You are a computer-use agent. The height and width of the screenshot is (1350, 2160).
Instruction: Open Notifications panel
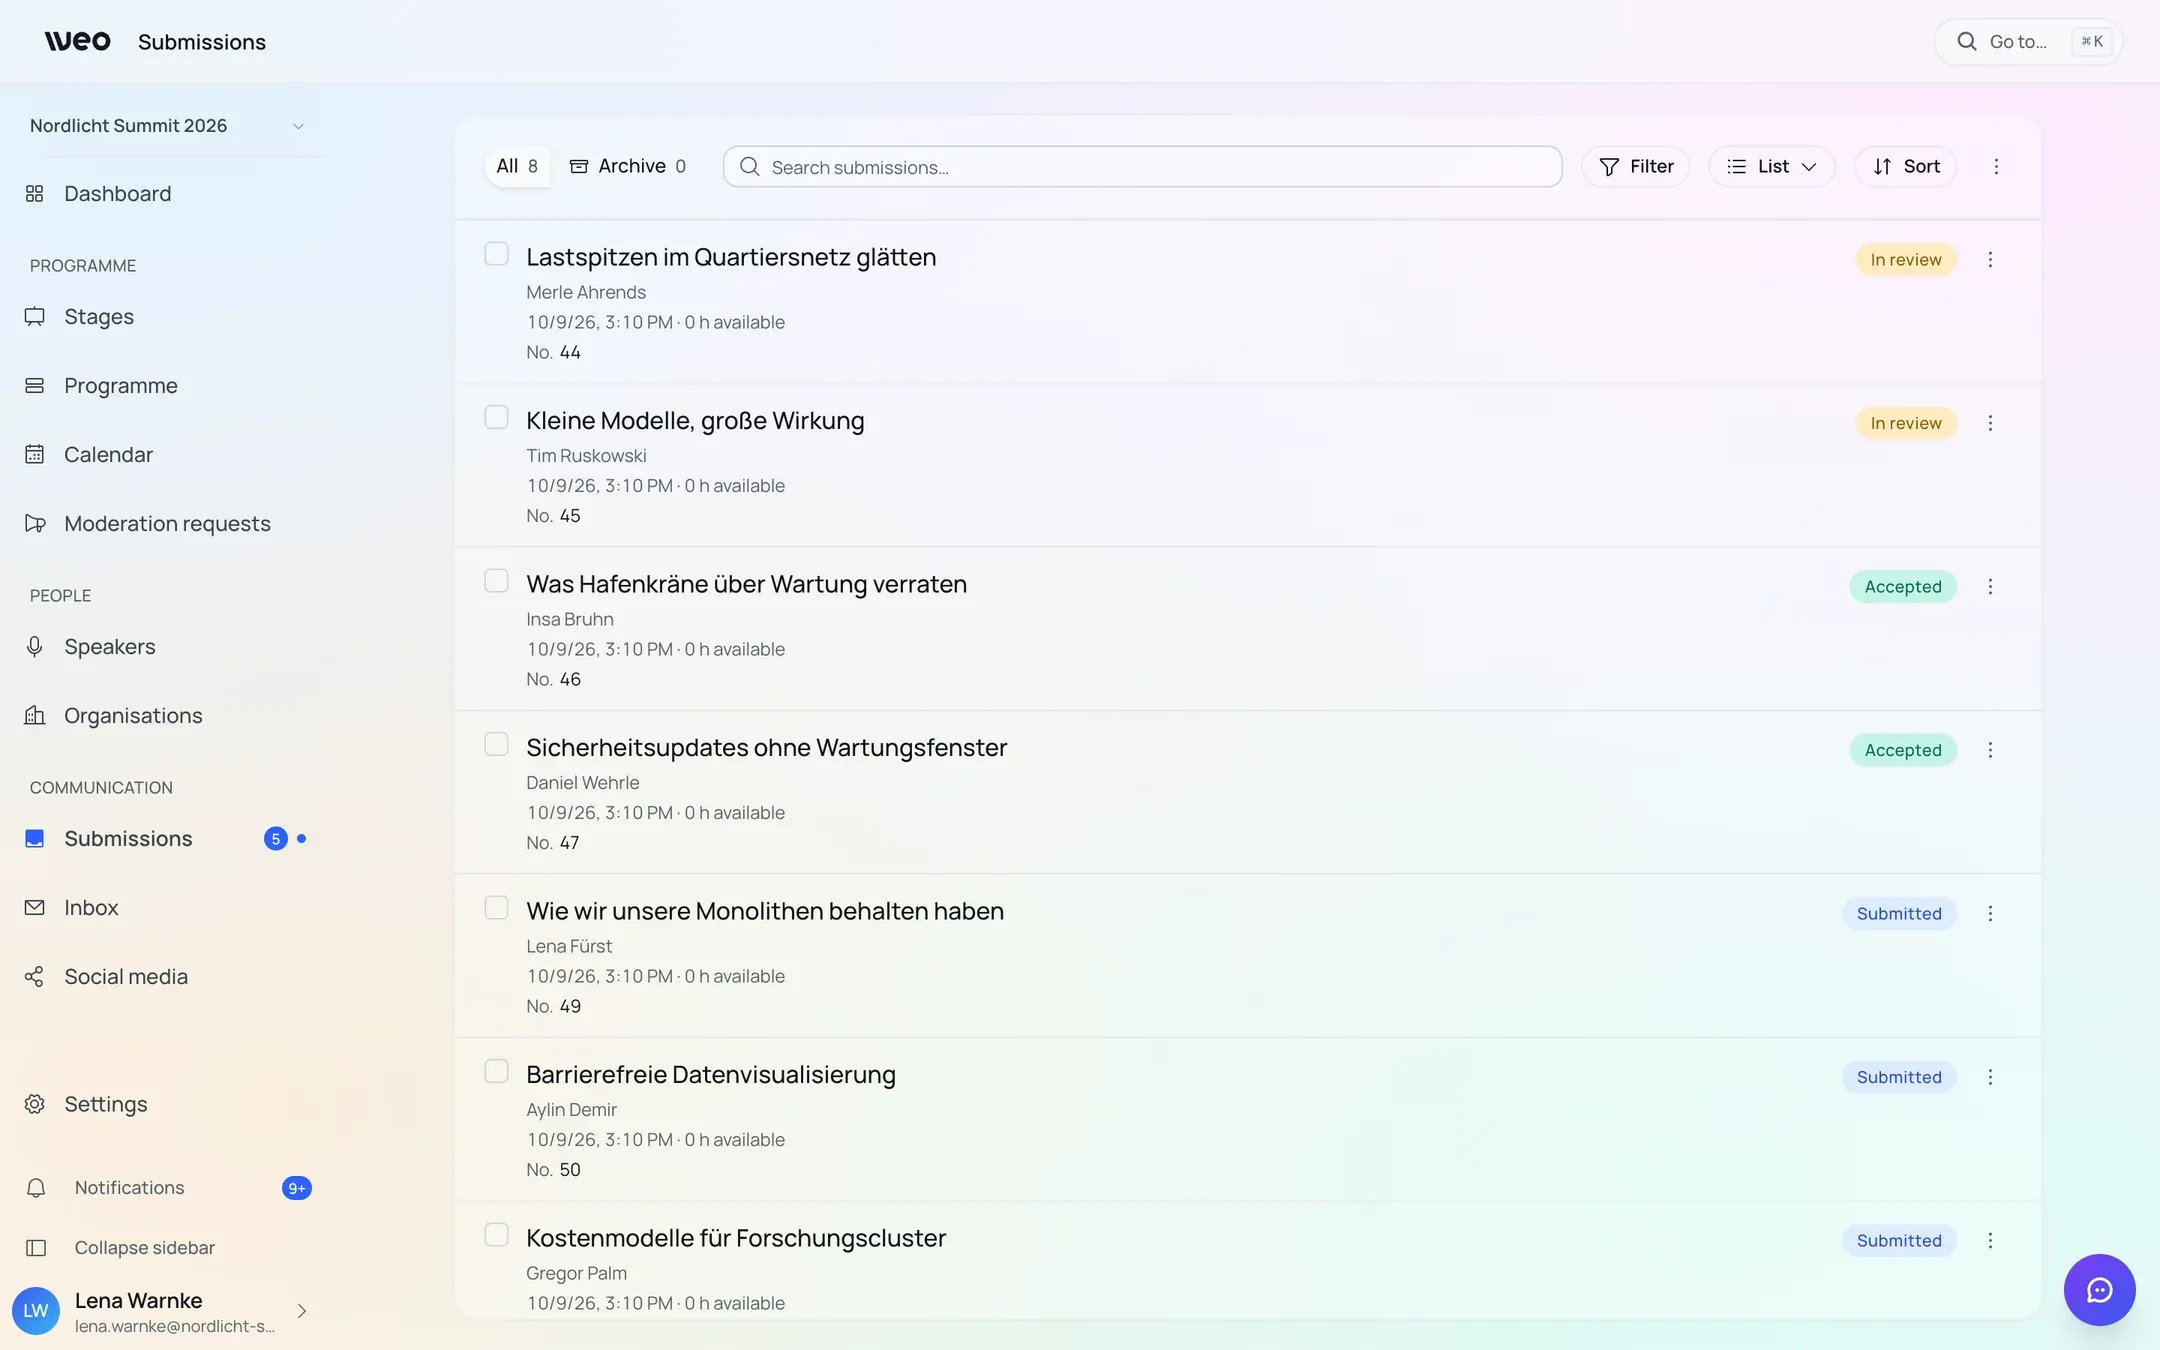coord(166,1188)
